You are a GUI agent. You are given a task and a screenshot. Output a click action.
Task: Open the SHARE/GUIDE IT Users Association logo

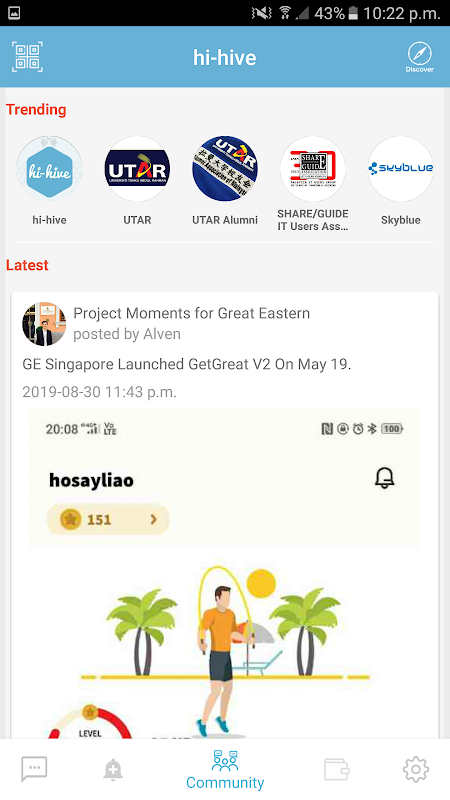point(313,169)
